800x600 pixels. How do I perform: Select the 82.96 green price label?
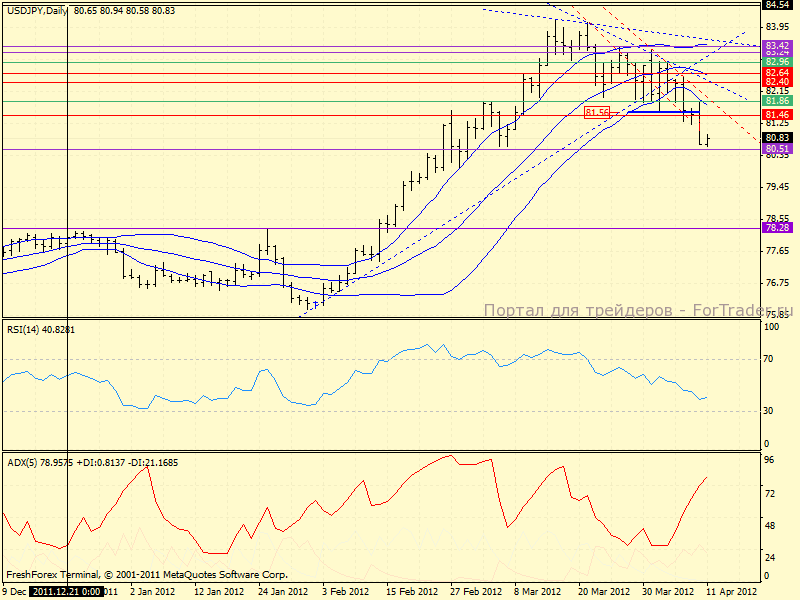point(777,62)
